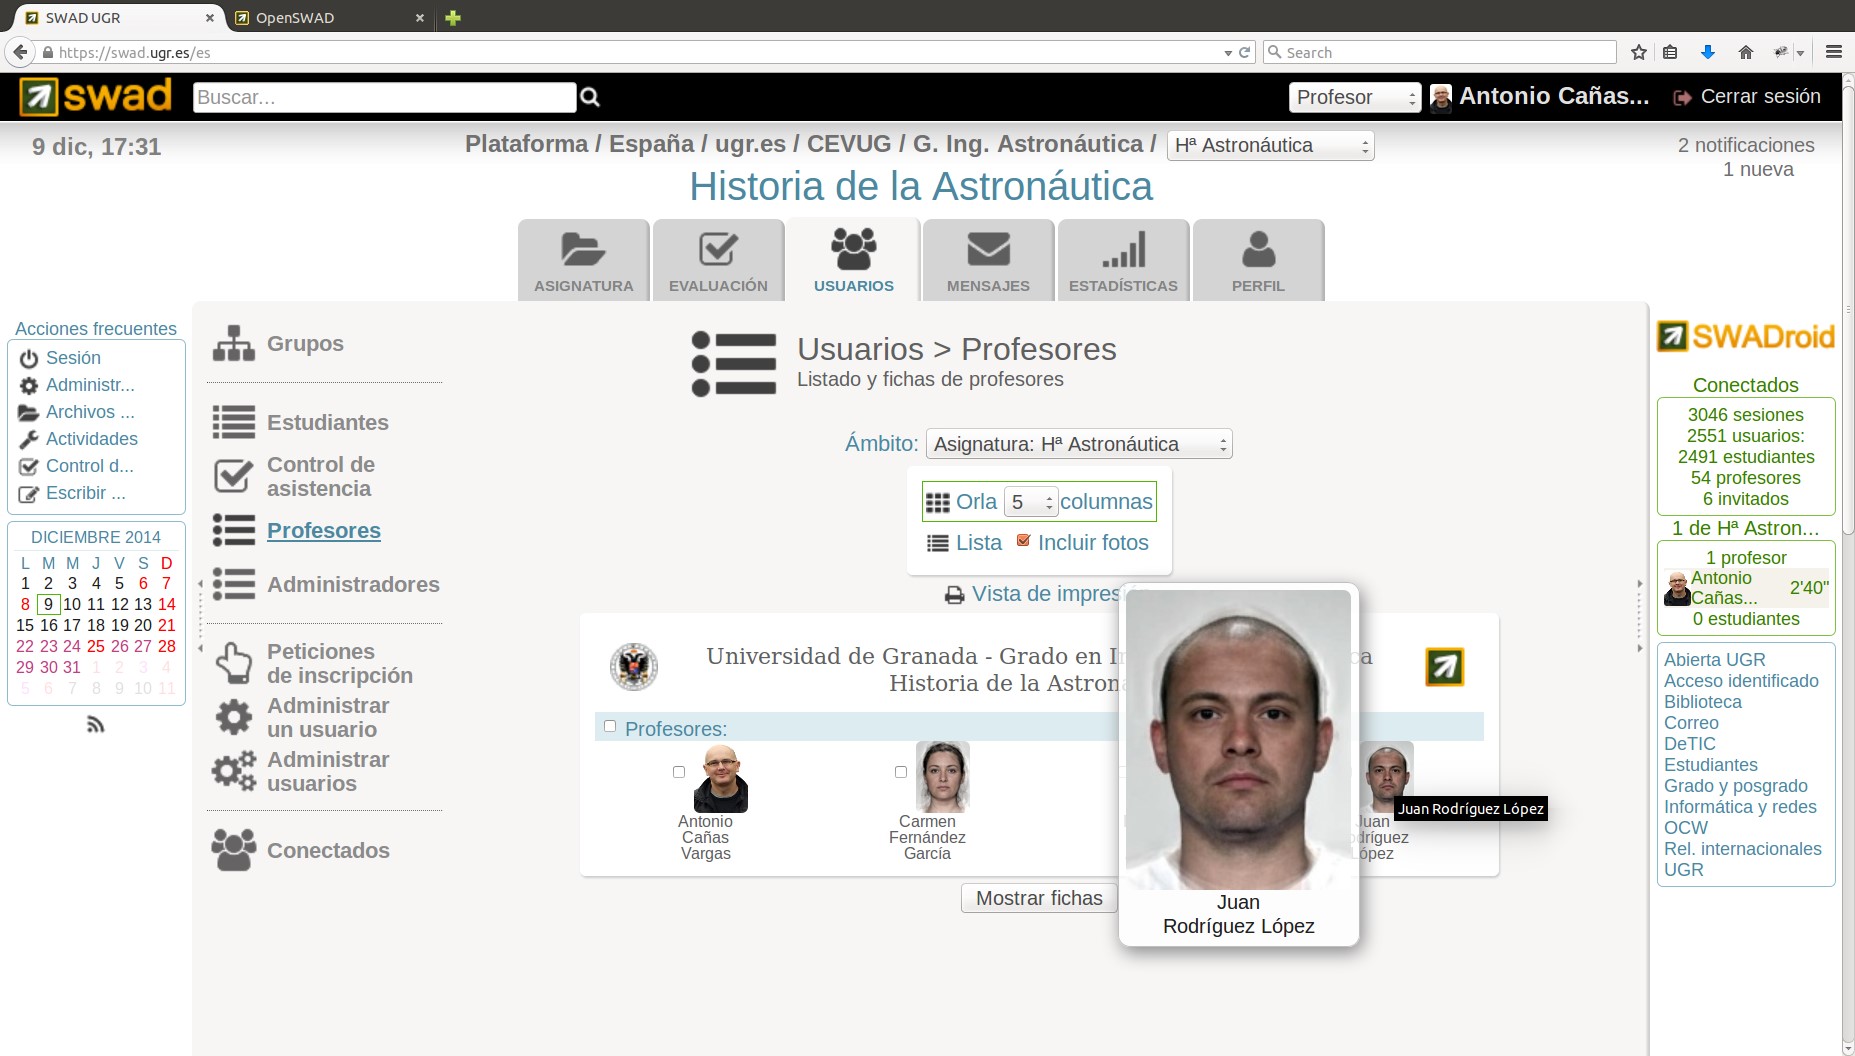
Task: Open the RSS feed icon below calendar
Action: (x=96, y=724)
